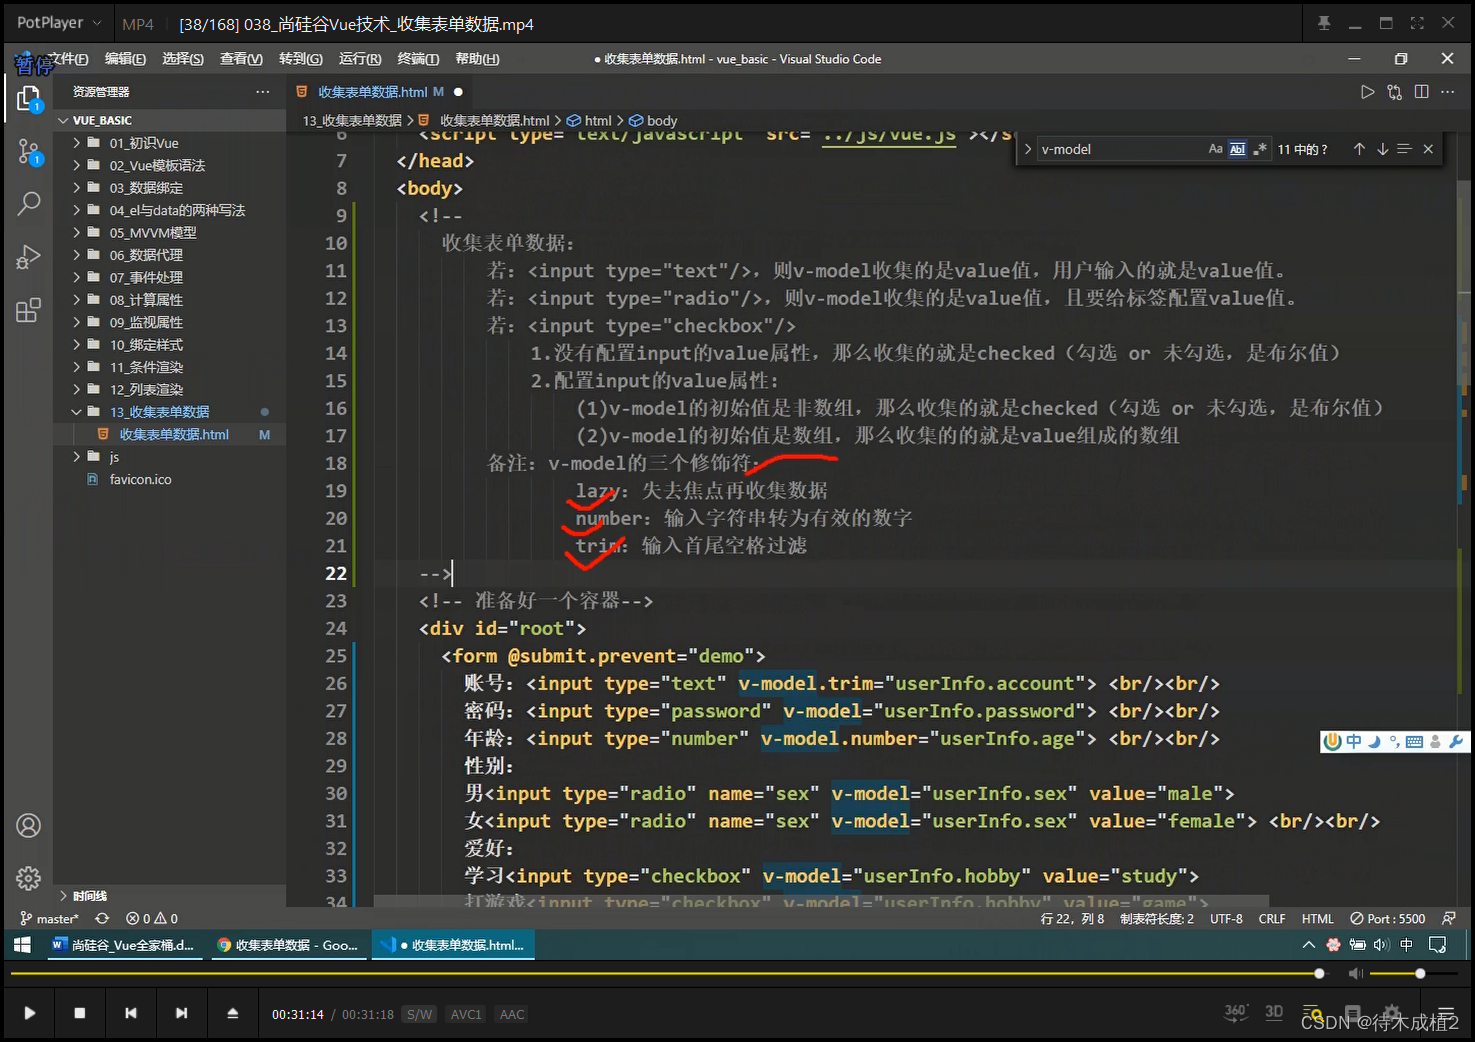Open the Search view in the activity bar
This screenshot has height=1042, width=1475.
pyautogui.click(x=29, y=204)
